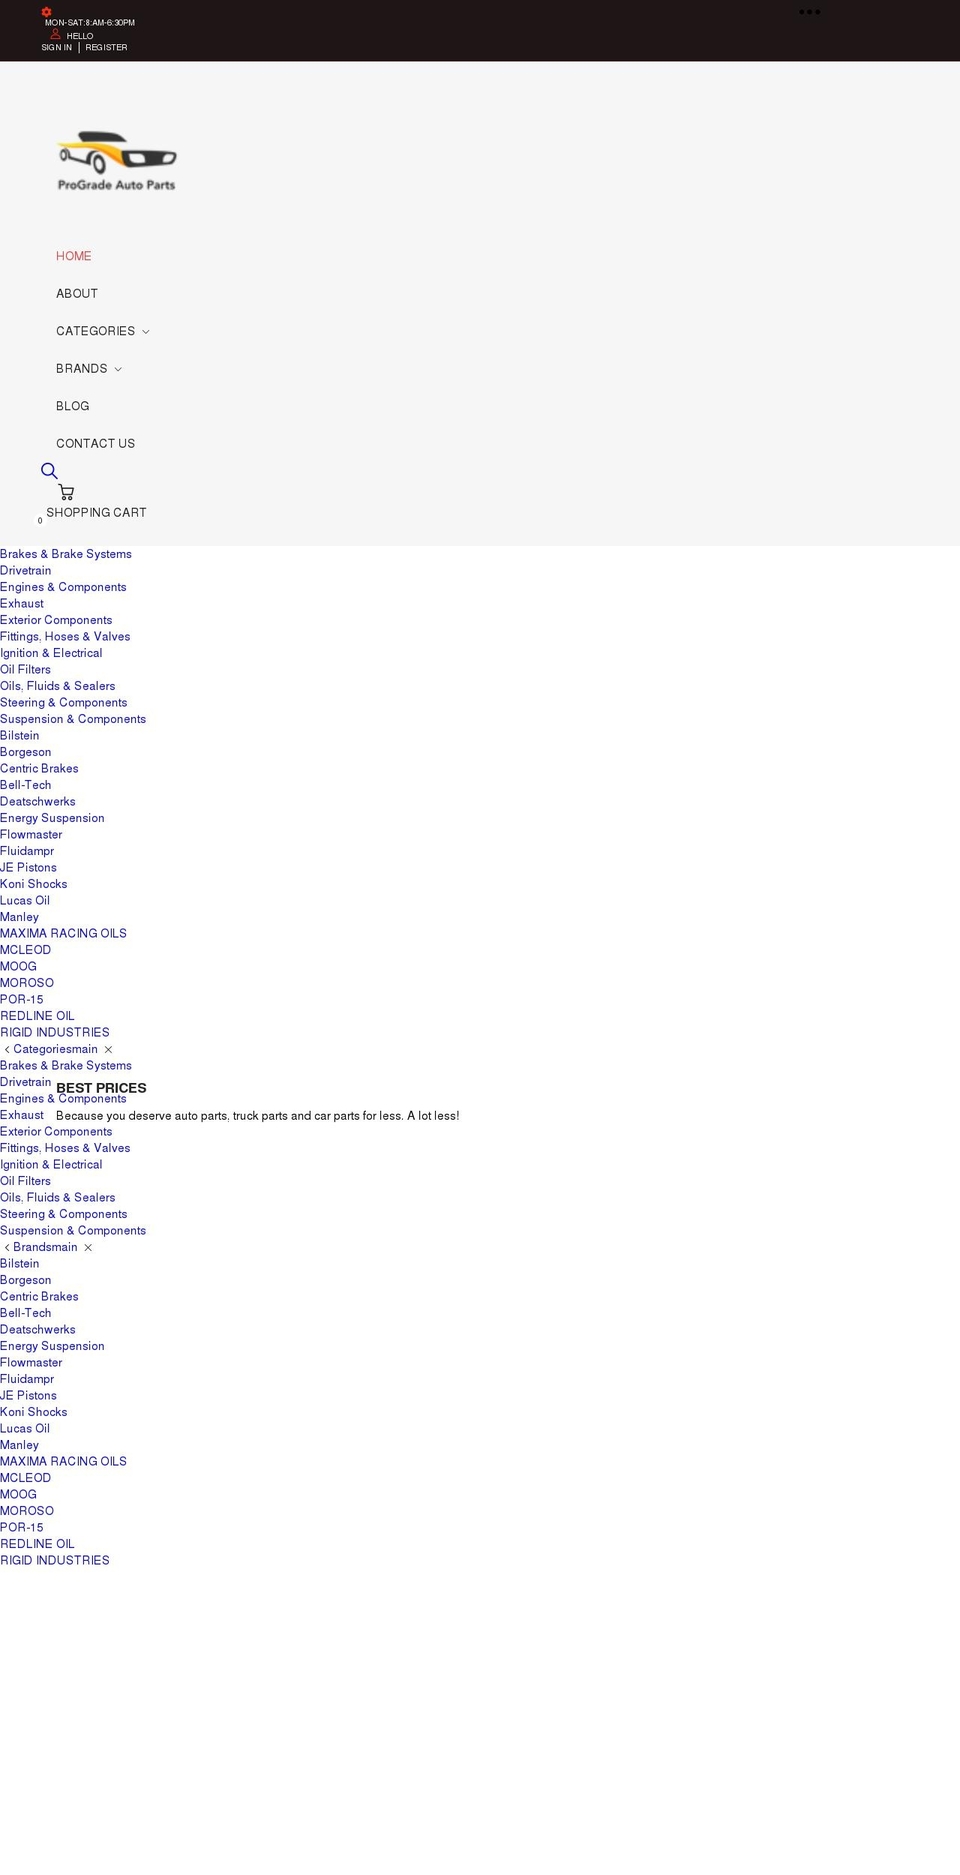The width and height of the screenshot is (960, 1875).
Task: Open MAXIMA RACING OILS in the list above Categoriesmain
Action: click(63, 934)
